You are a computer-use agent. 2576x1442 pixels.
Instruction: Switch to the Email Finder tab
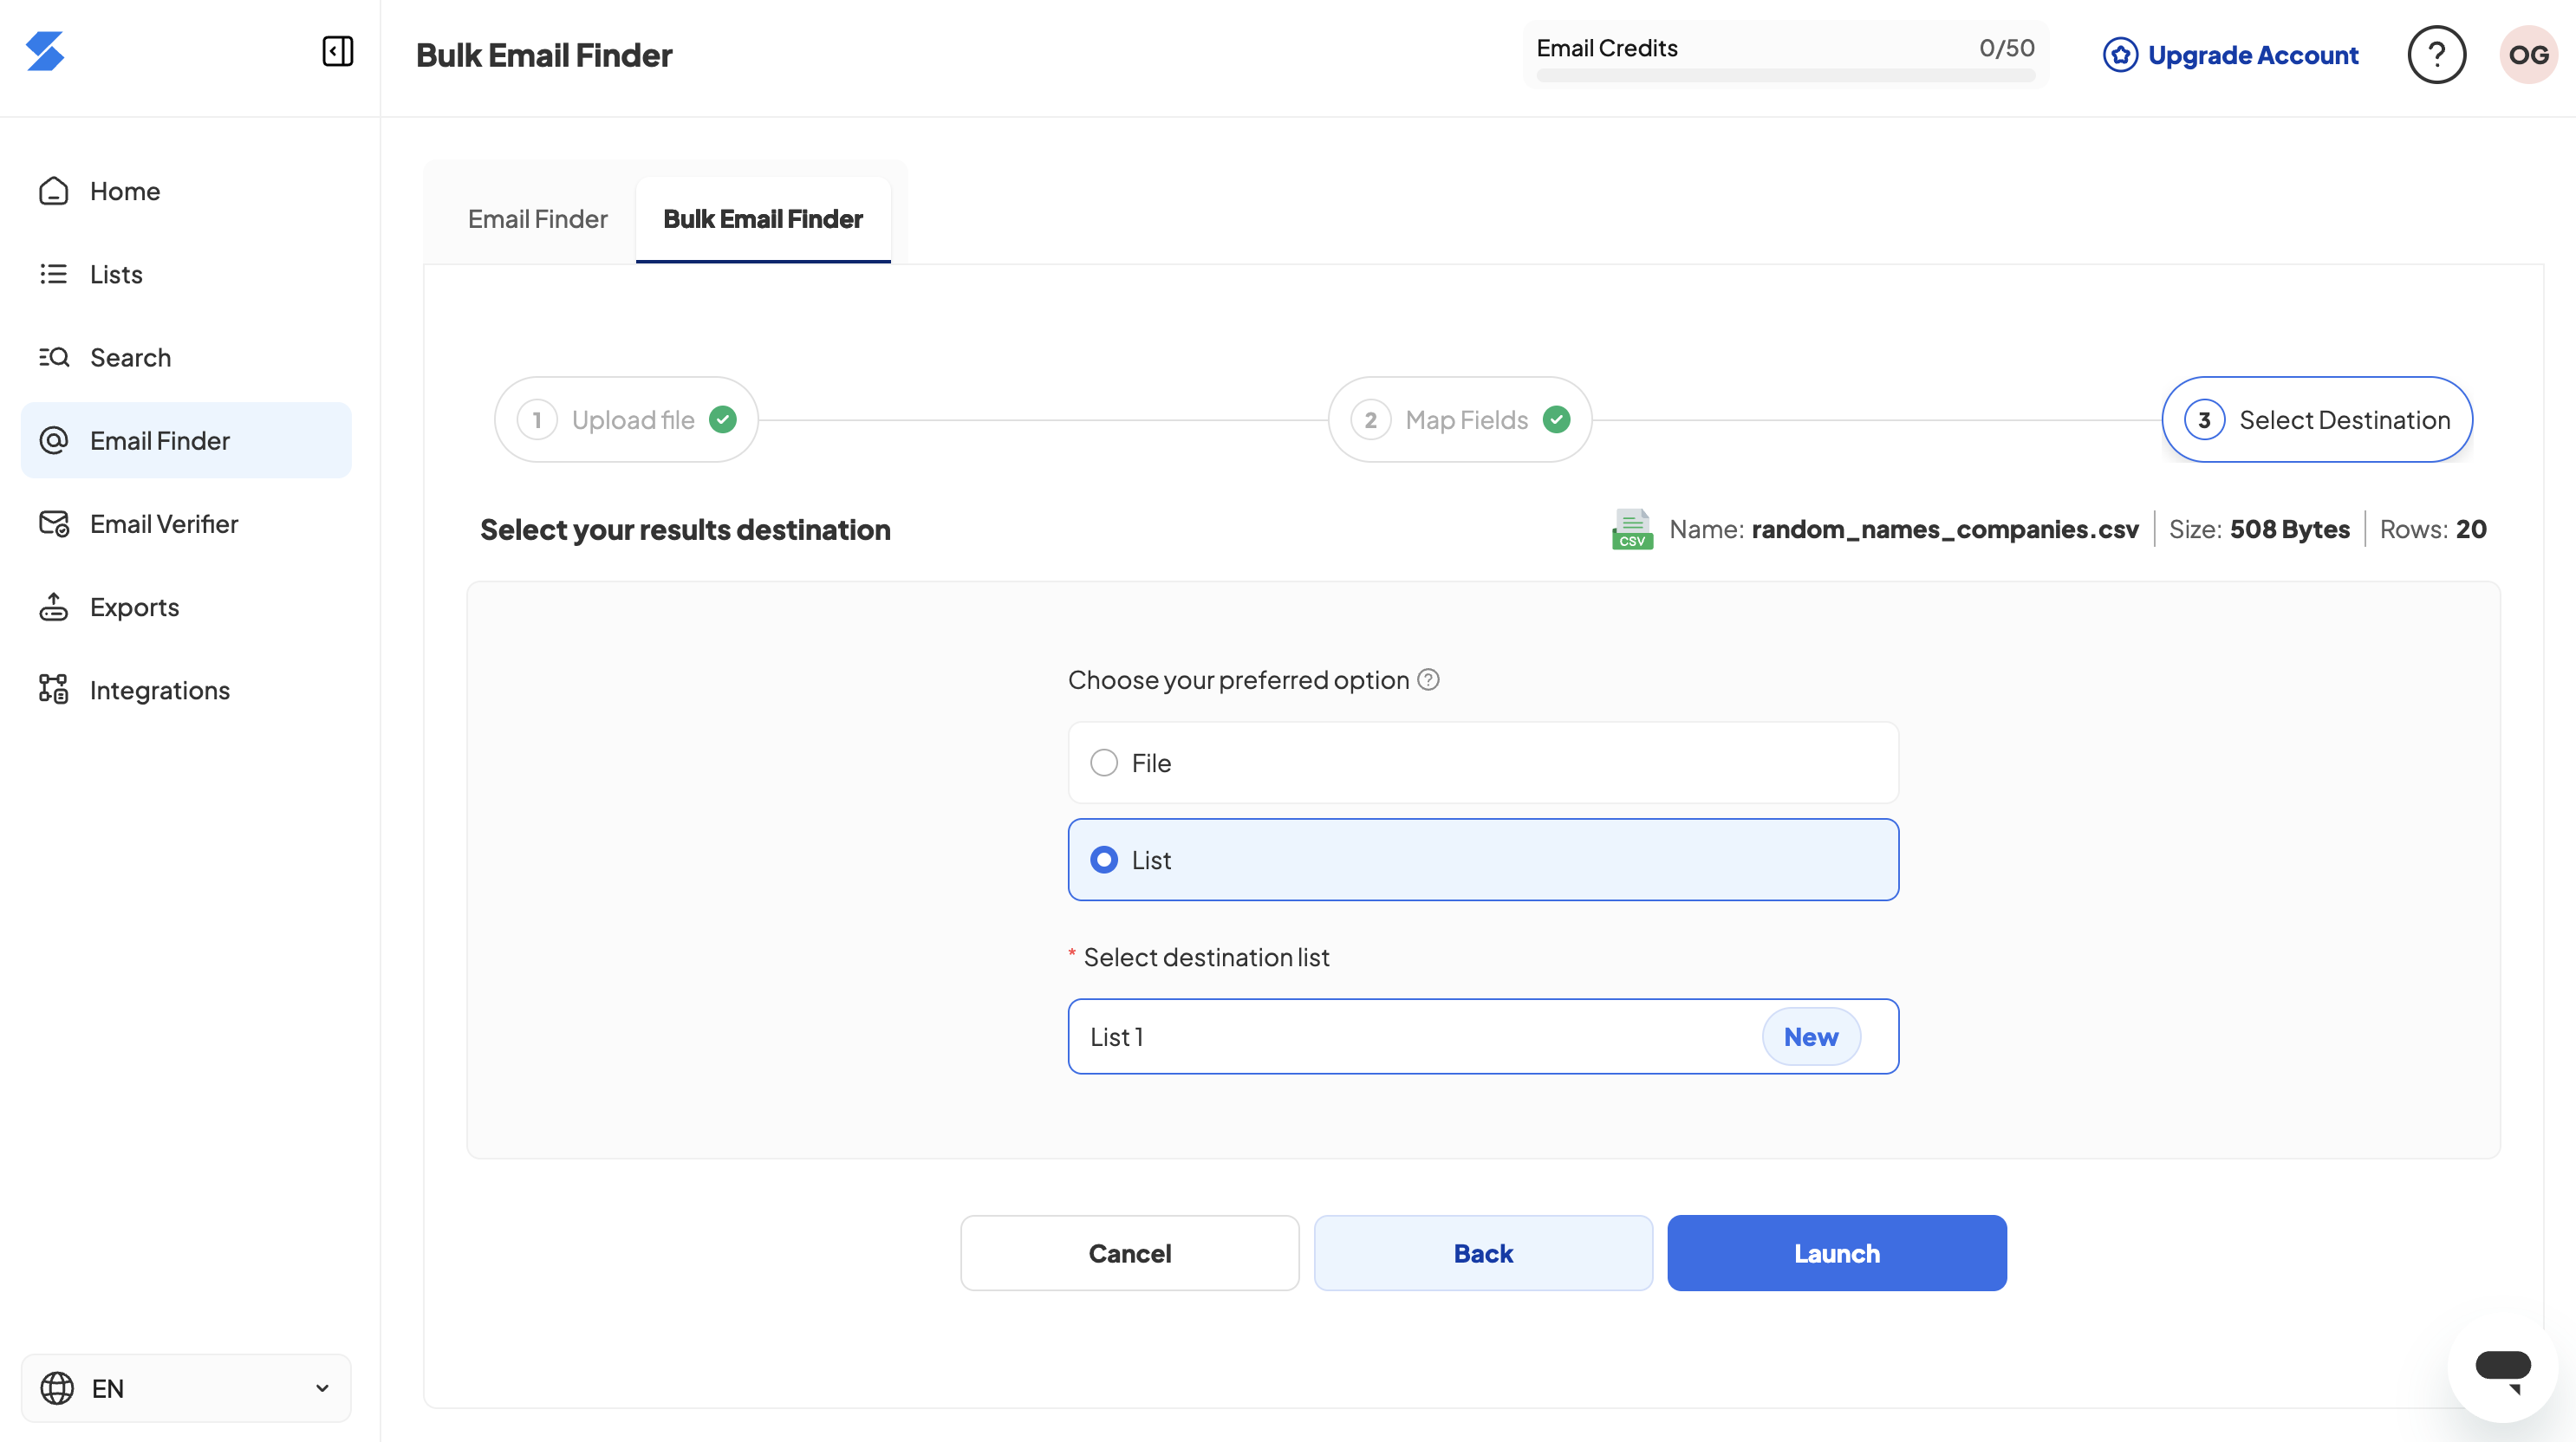pos(537,219)
